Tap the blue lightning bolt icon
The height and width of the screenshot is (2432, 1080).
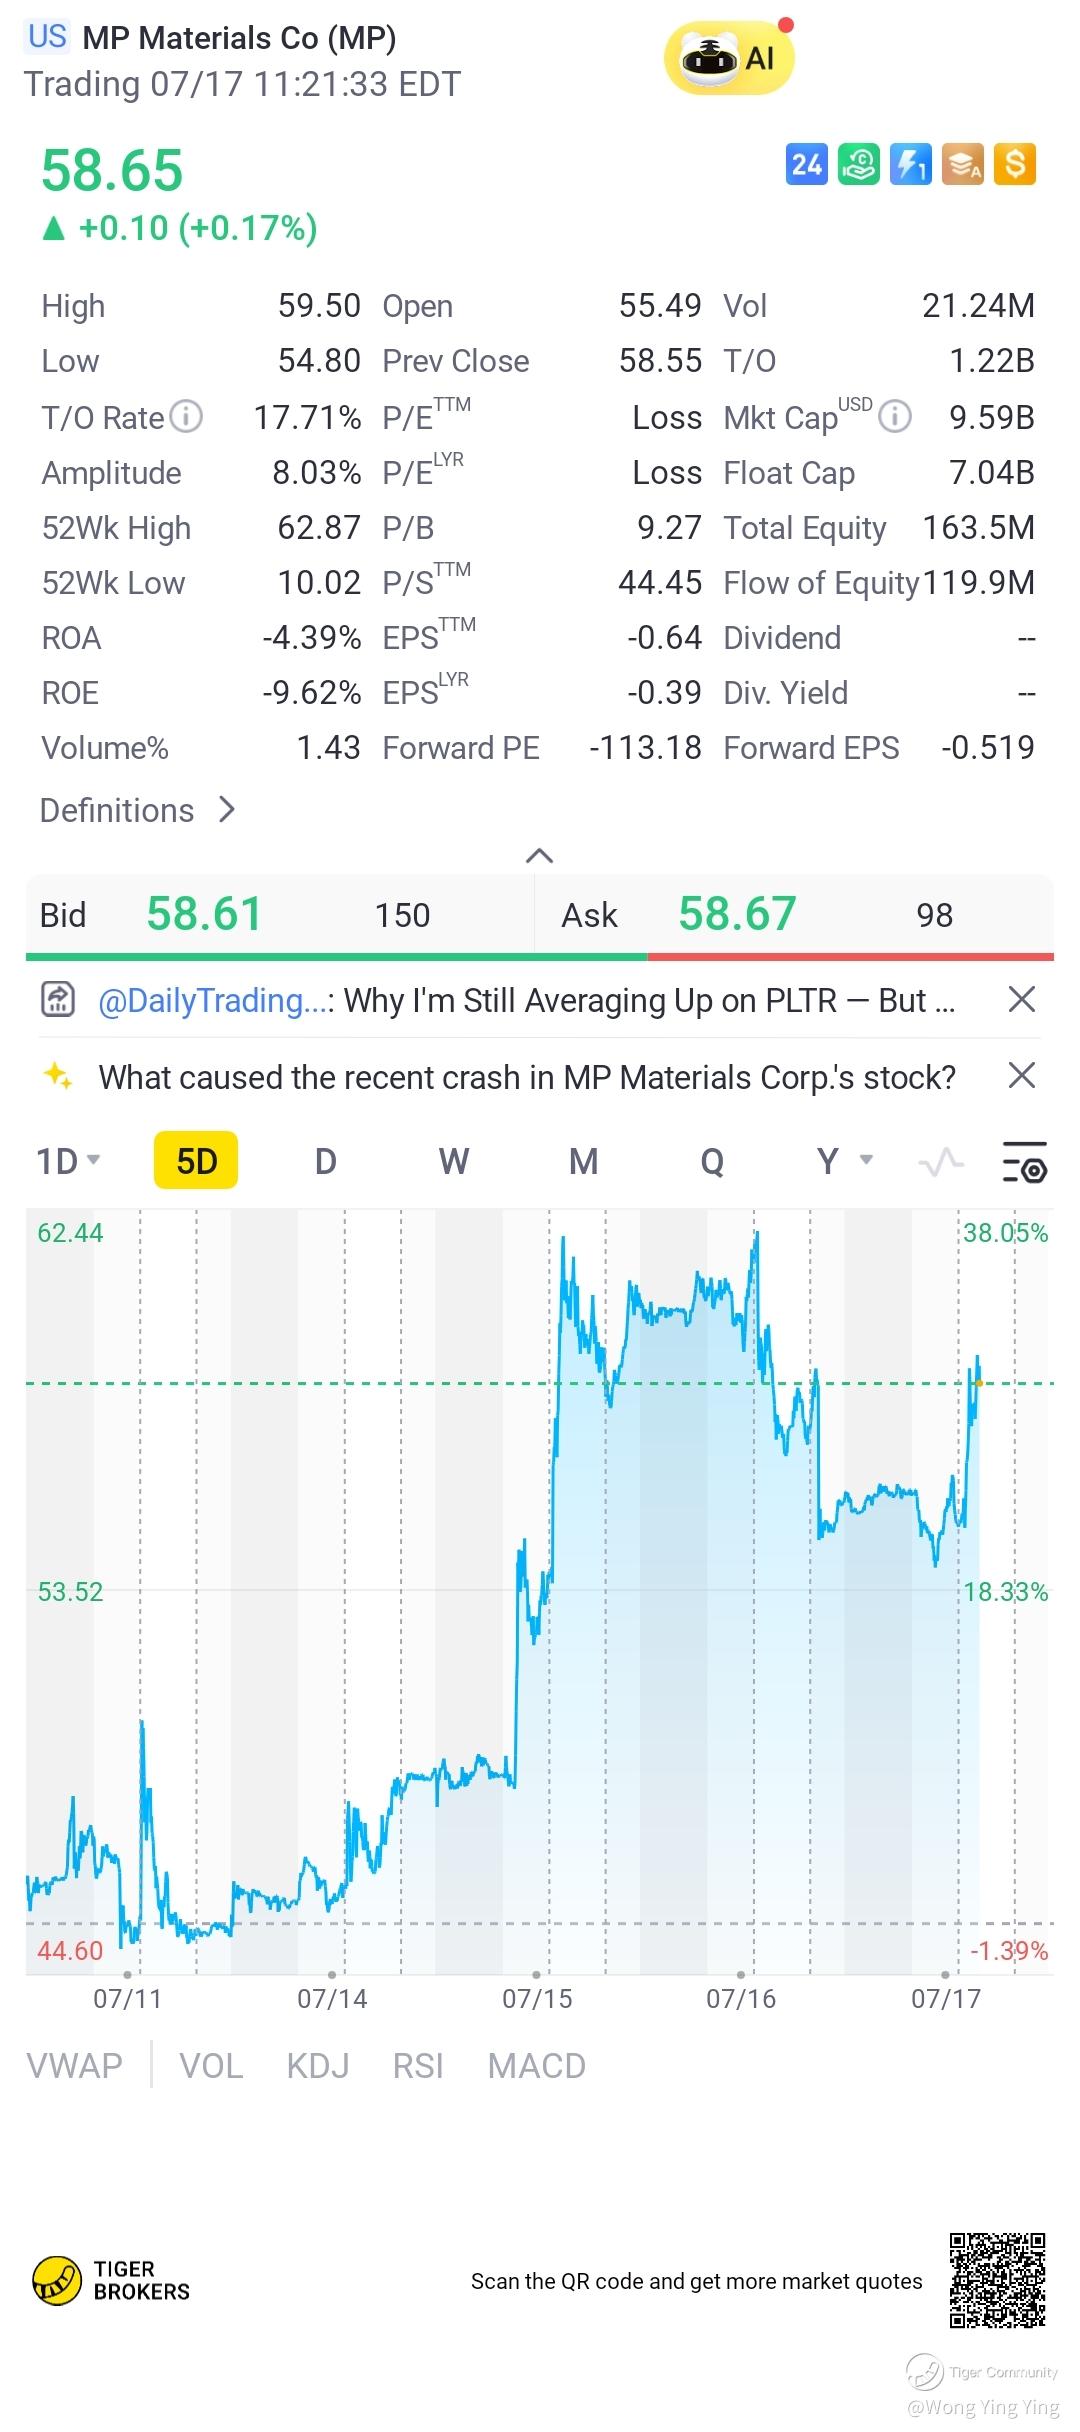click(910, 165)
